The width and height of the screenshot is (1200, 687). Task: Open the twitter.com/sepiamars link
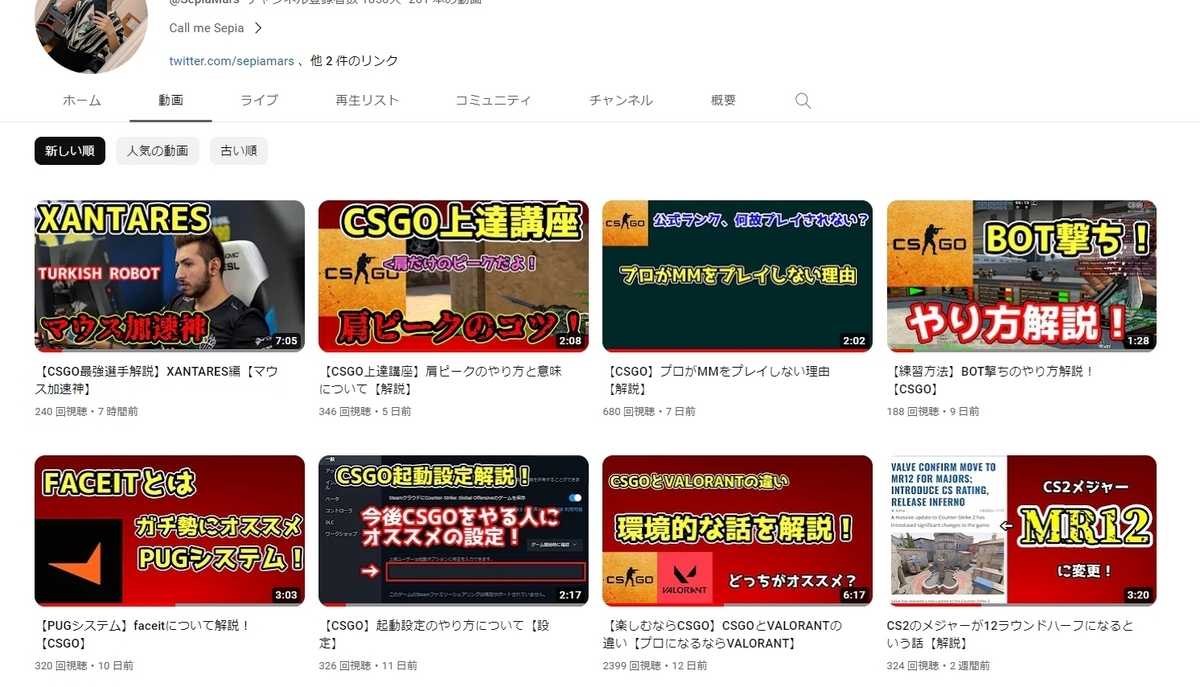click(231, 61)
